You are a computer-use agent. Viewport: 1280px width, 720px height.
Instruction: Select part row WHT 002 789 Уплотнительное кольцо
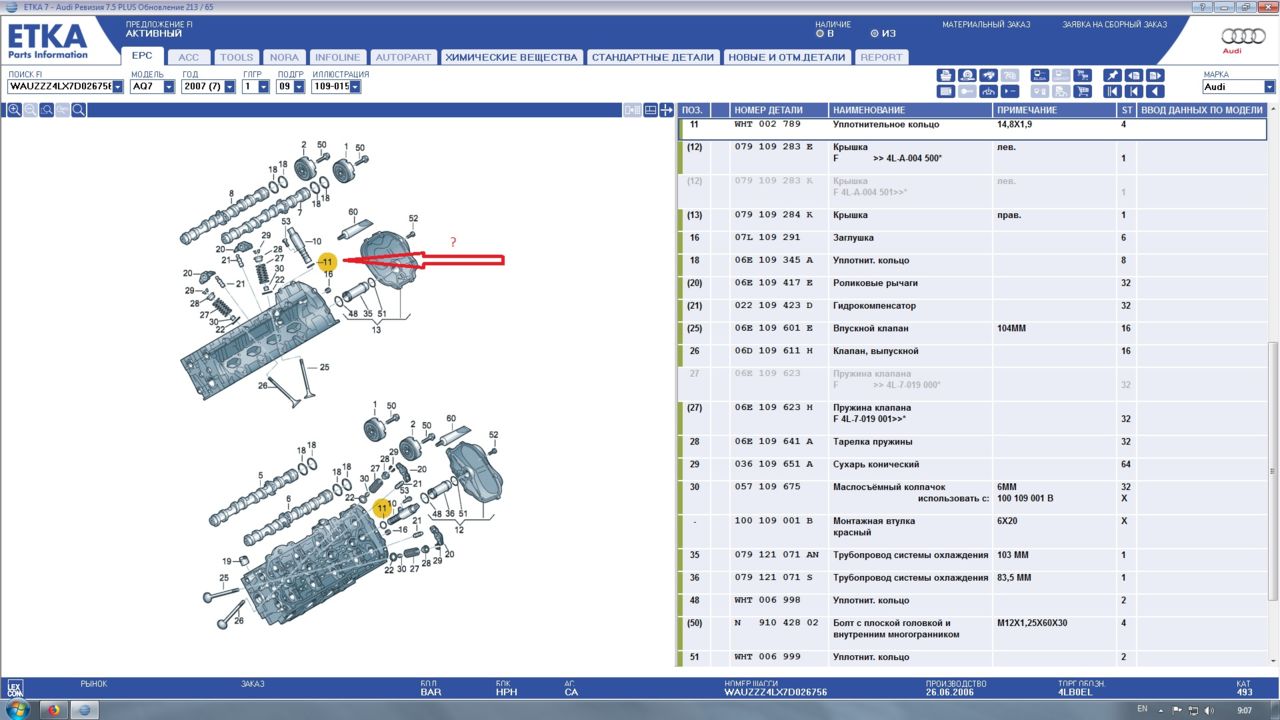click(972, 128)
